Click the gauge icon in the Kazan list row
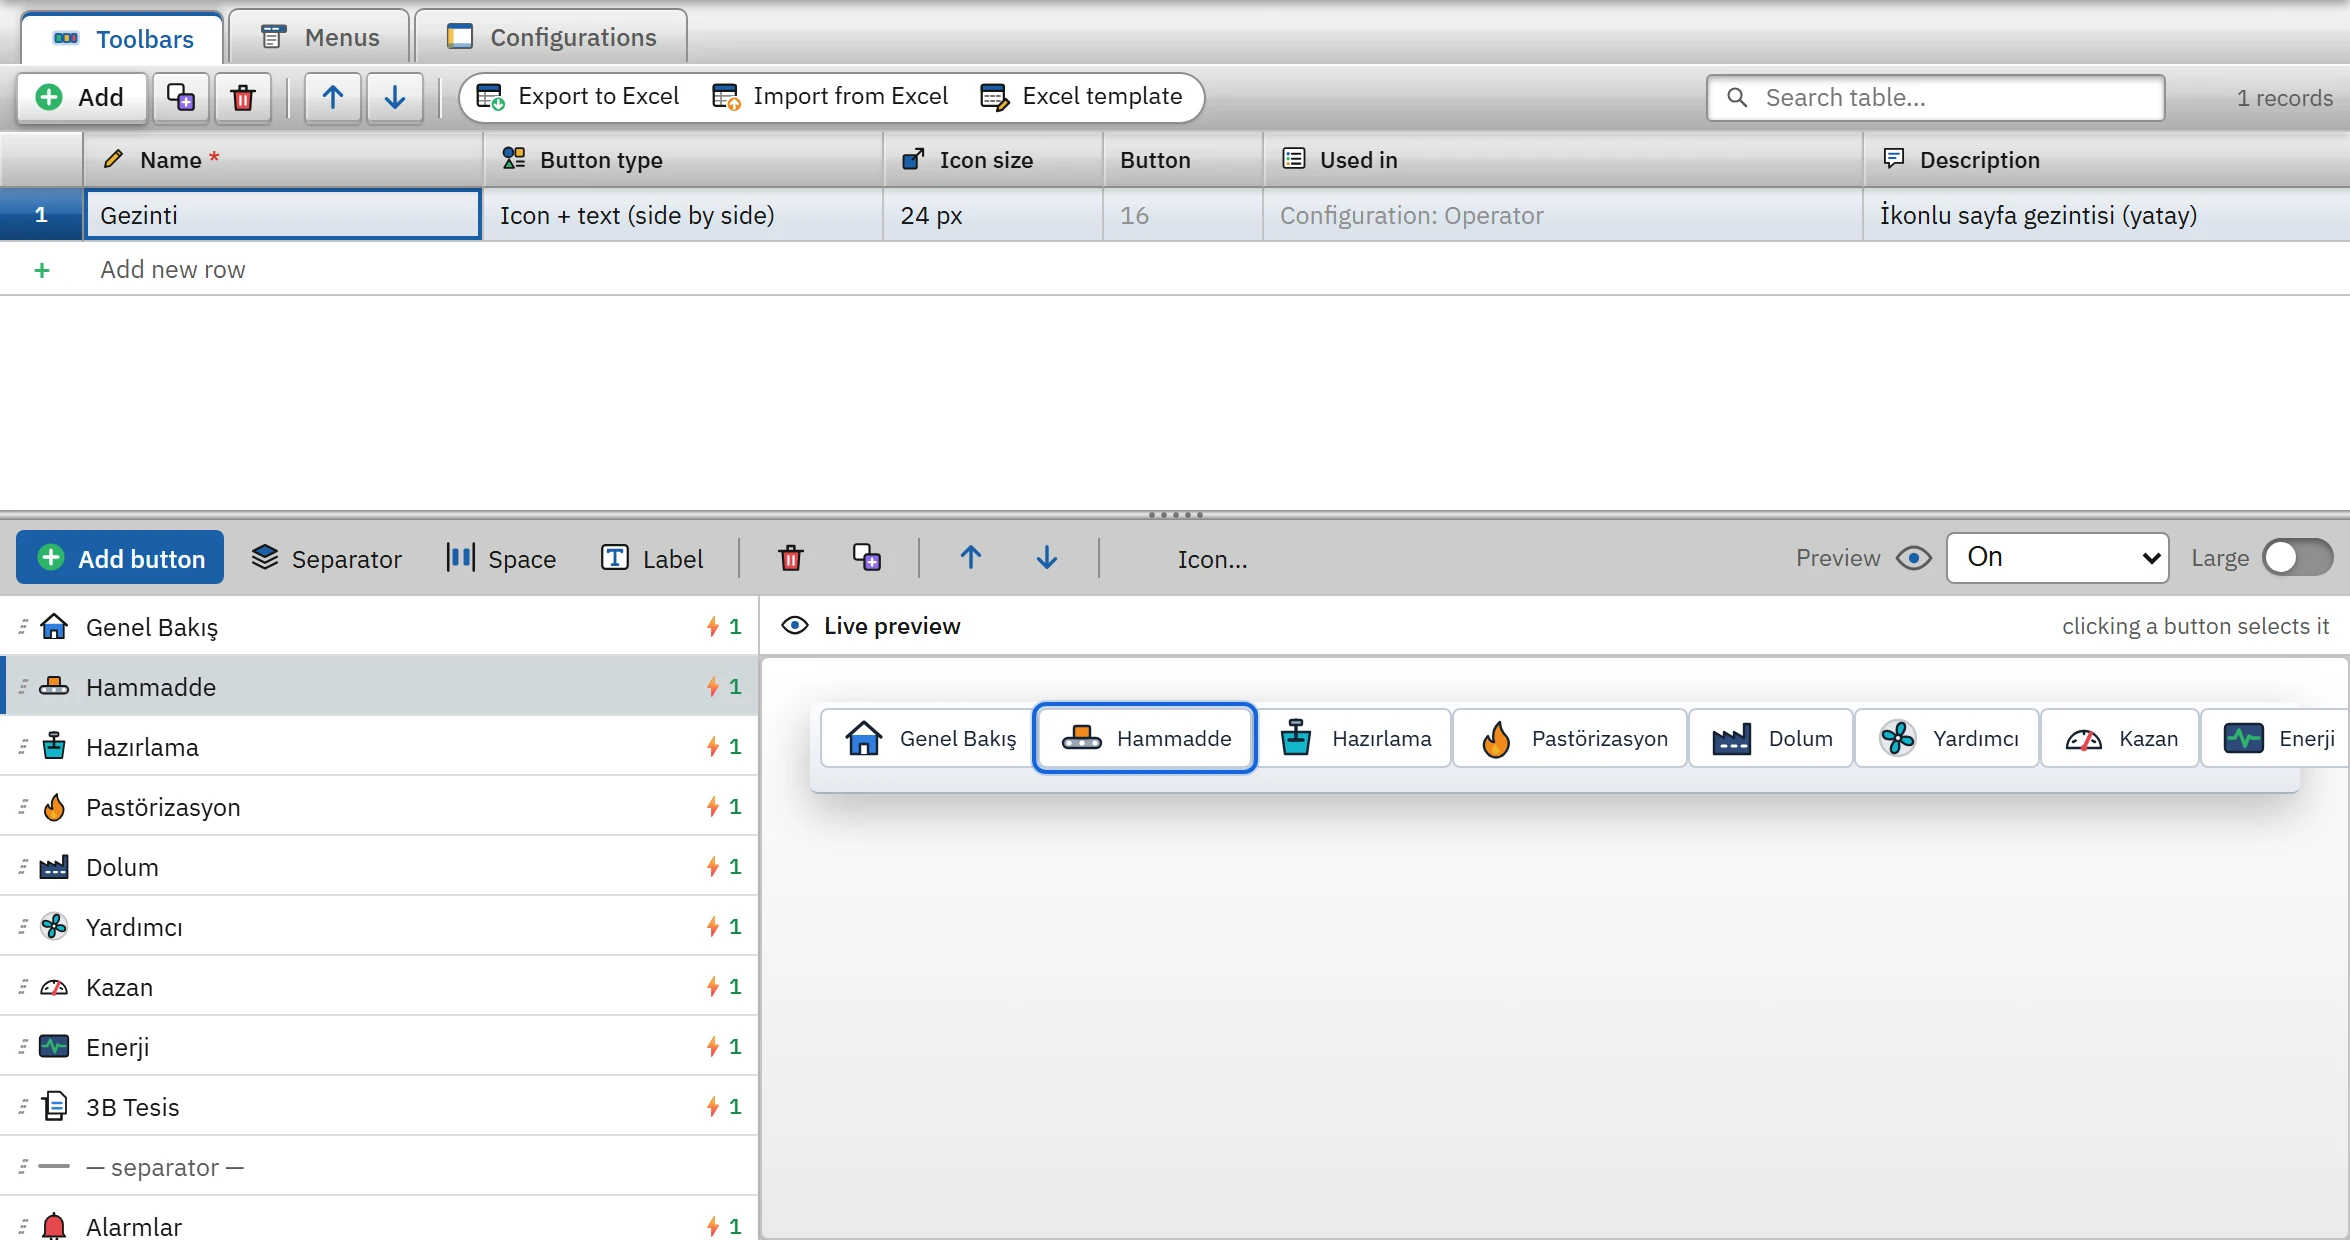This screenshot has height=1240, width=2350. coord(54,987)
